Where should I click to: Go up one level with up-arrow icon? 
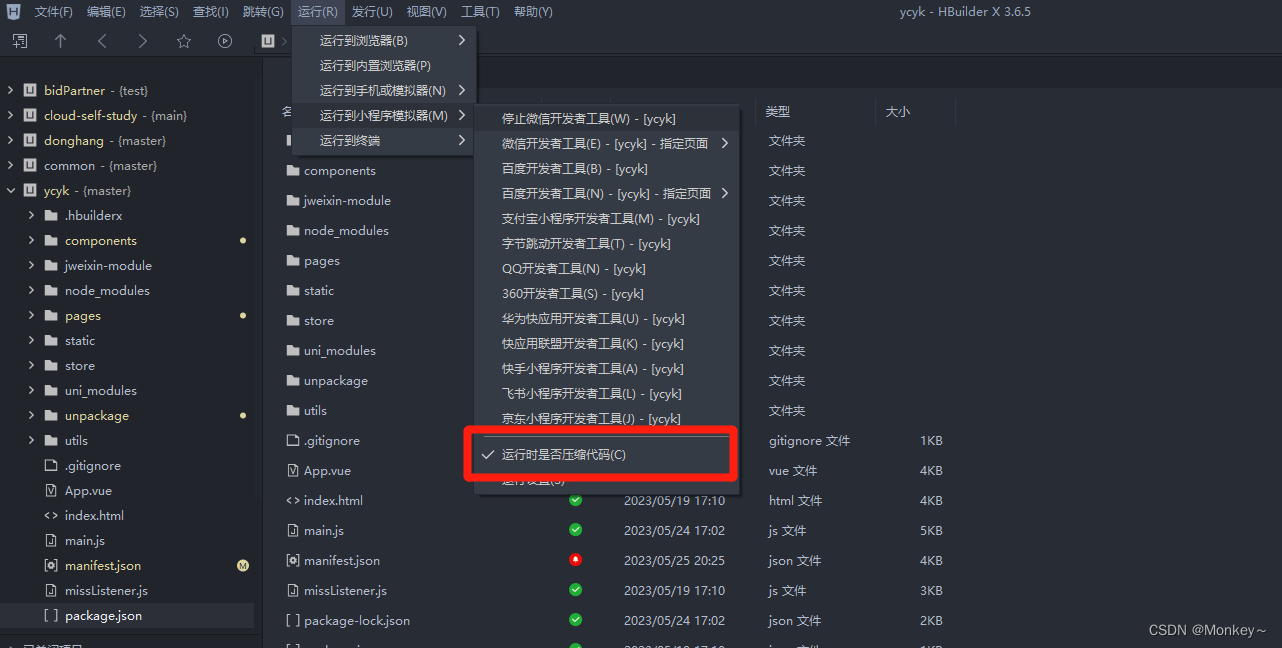click(x=60, y=41)
